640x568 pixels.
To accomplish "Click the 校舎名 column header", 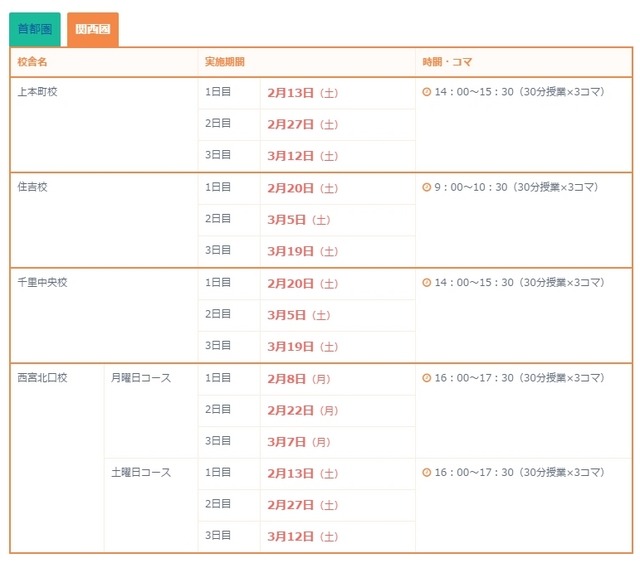I will [x=32, y=62].
